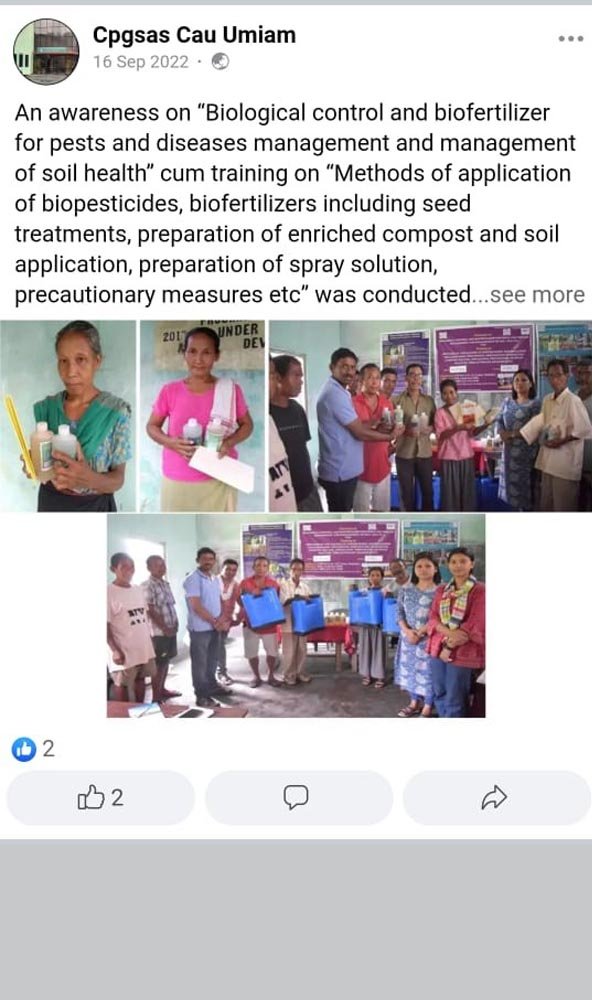Open the Cpgsas Cau Umiam page name
The height and width of the screenshot is (1000, 592).
[x=194, y=35]
